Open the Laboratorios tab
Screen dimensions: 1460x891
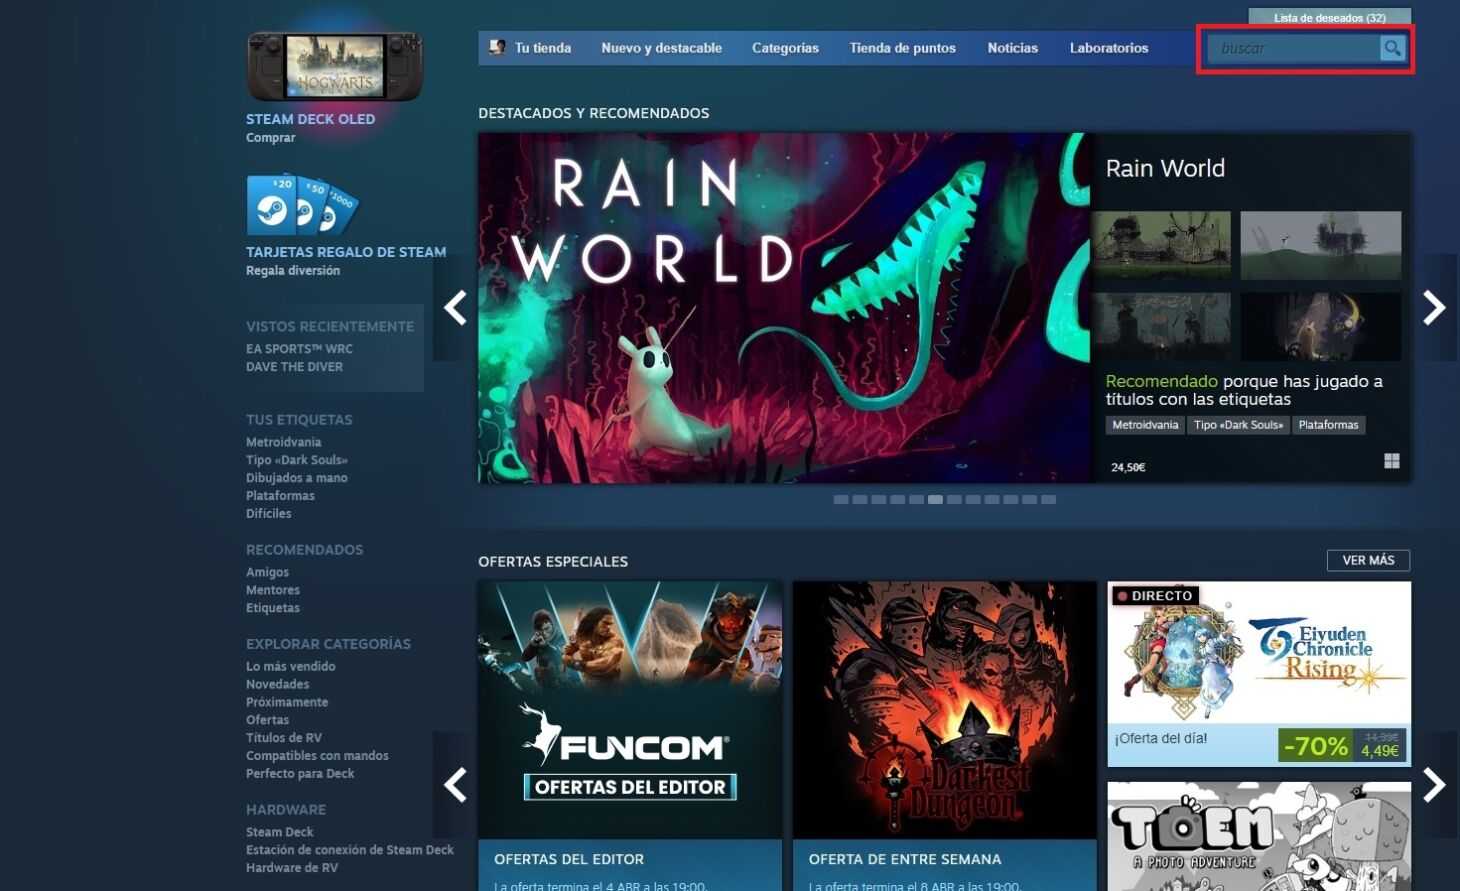[1109, 48]
